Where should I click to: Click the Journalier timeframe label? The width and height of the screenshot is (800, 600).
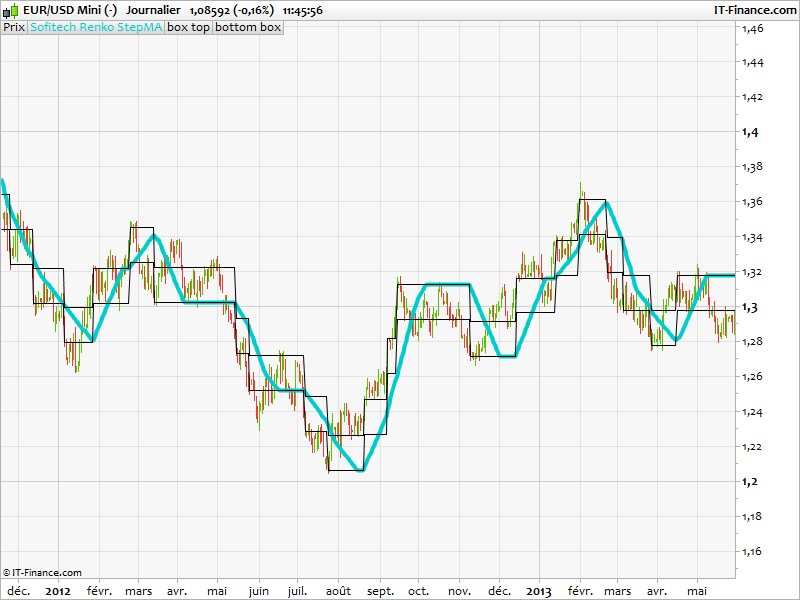[153, 10]
